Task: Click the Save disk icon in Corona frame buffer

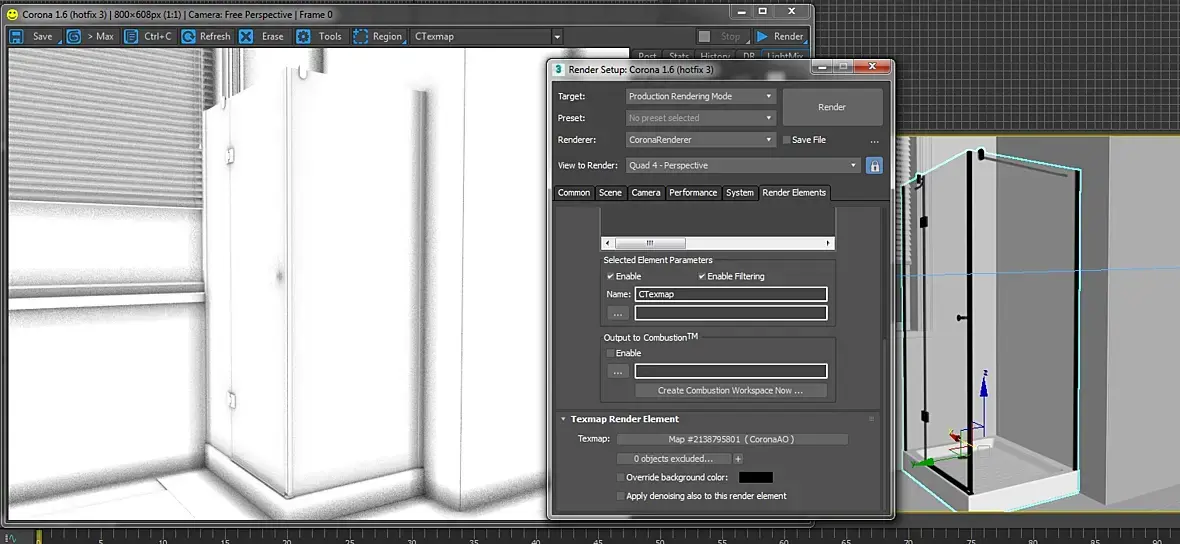Action: 16,36
